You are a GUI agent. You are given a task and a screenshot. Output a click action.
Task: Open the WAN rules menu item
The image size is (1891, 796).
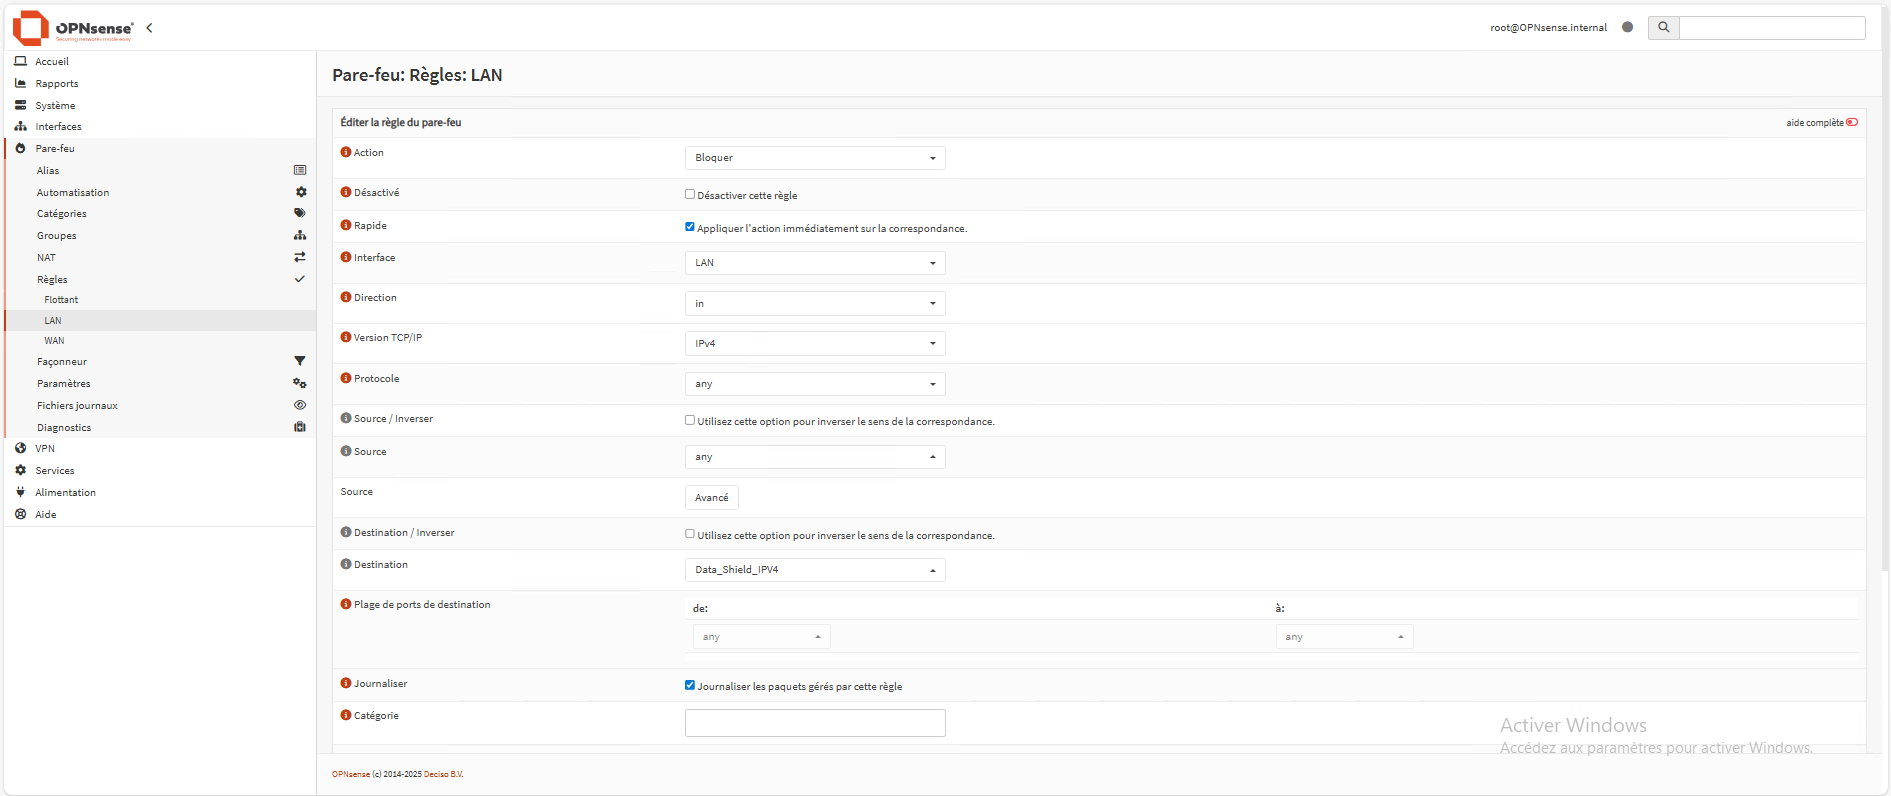click(54, 341)
